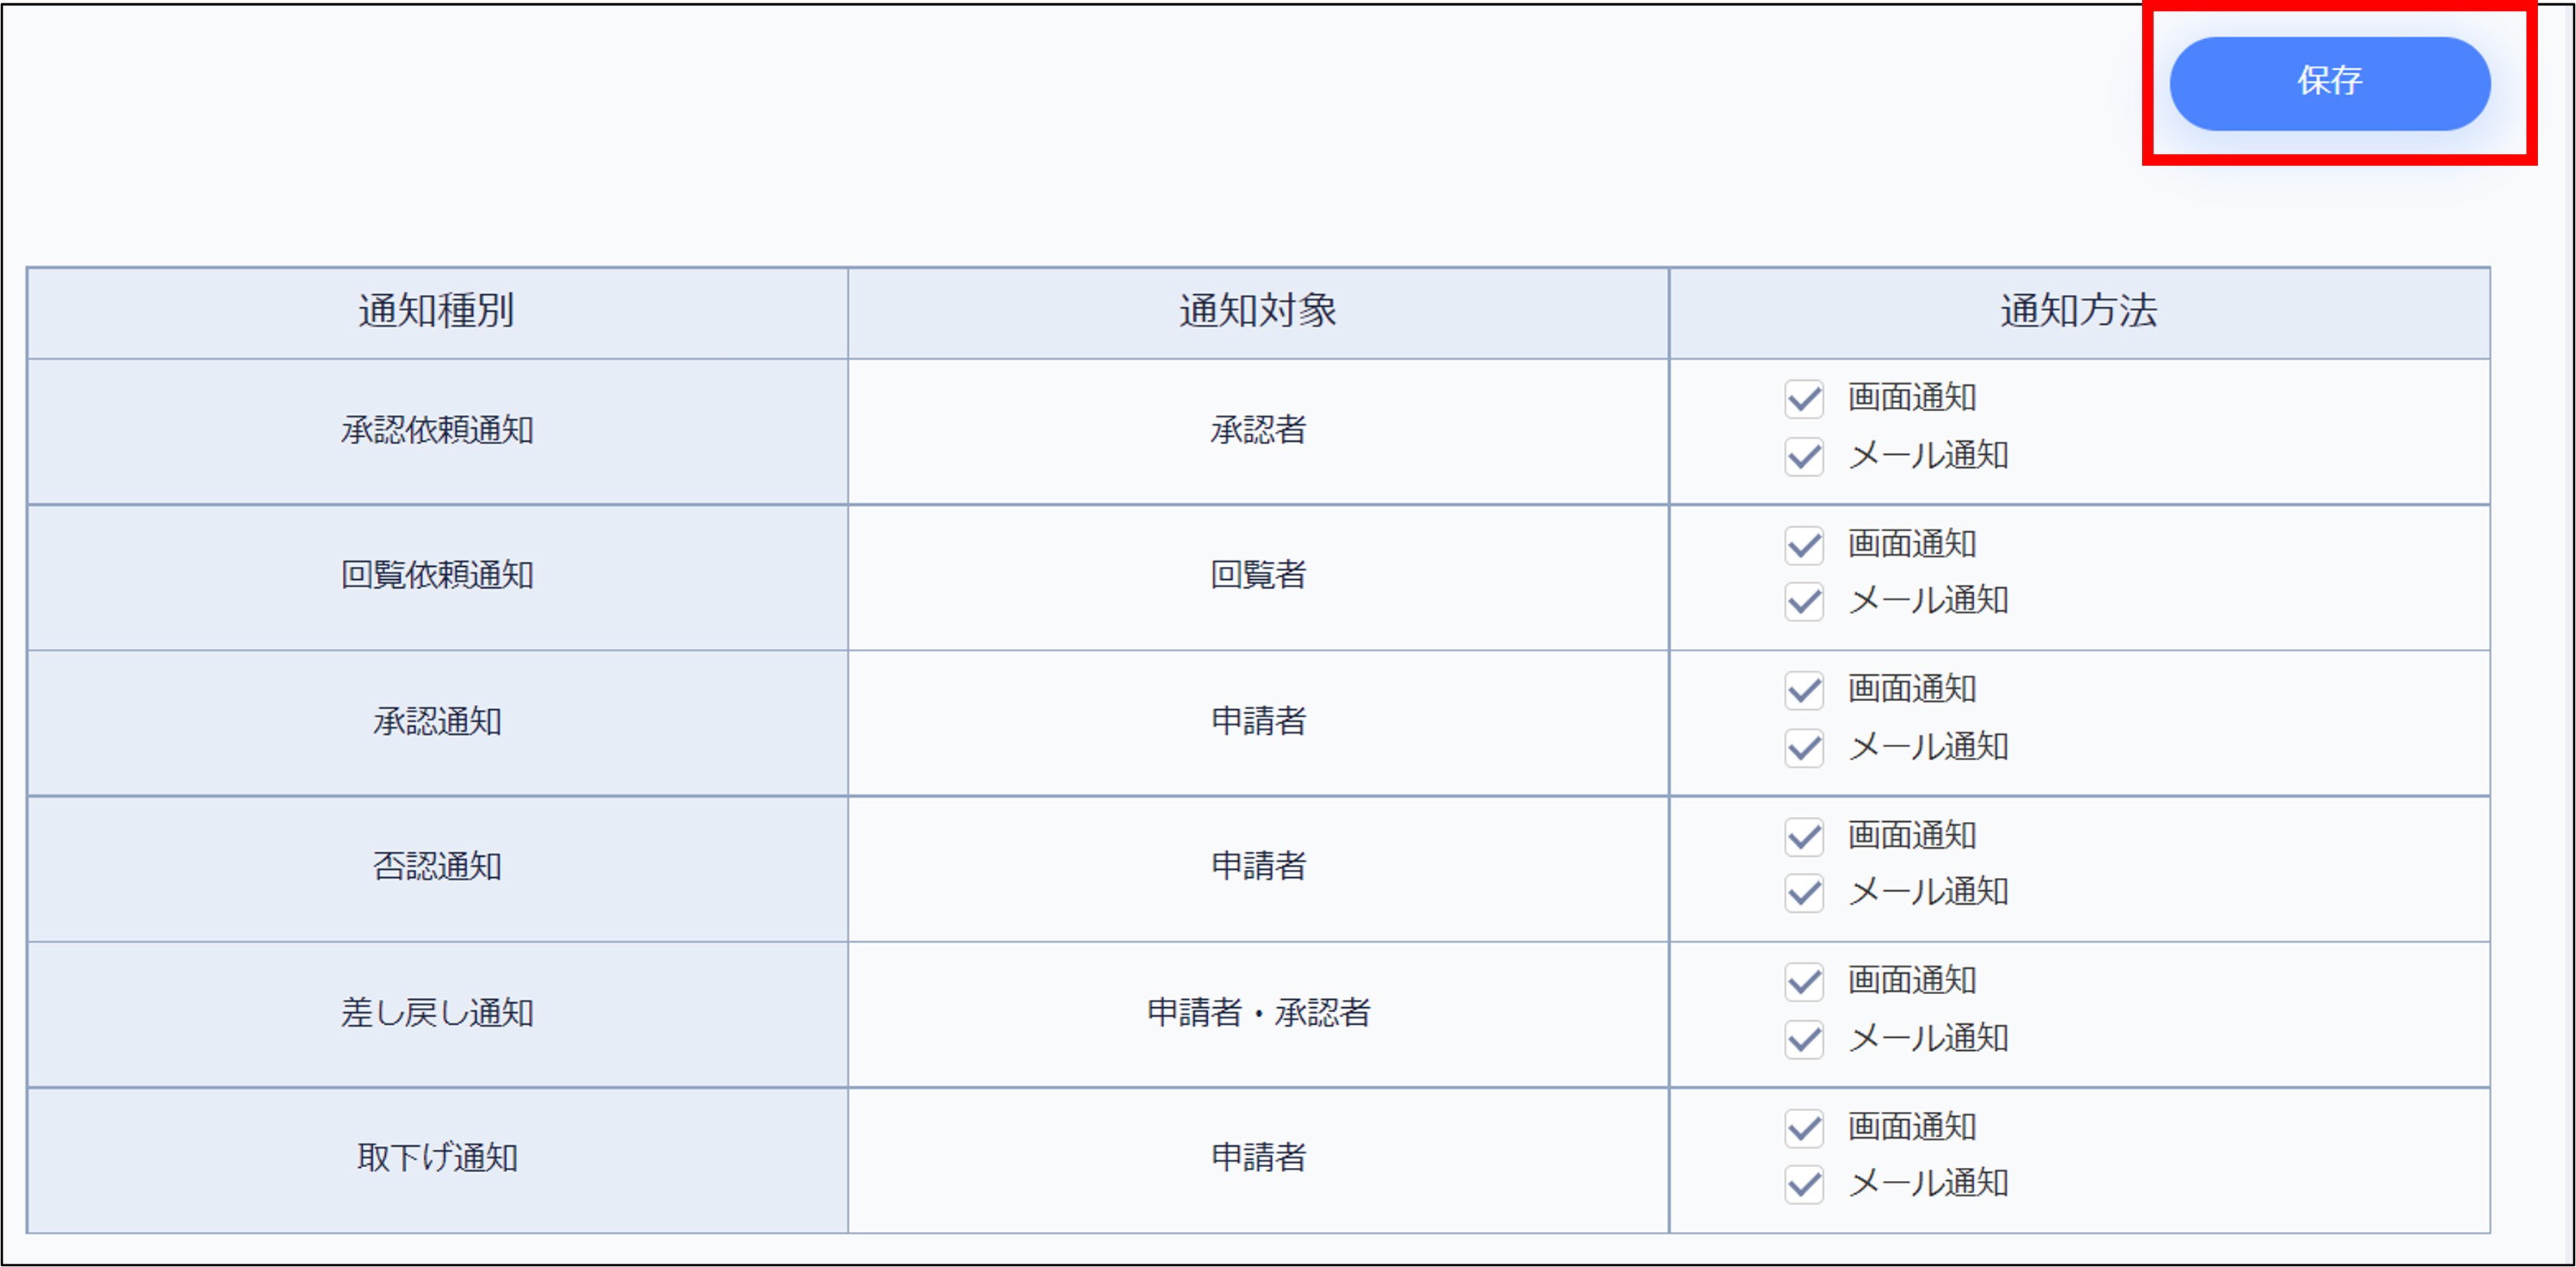
Task: Uncheck 画面通知 for 承認依頼通知
Action: click(x=1804, y=399)
